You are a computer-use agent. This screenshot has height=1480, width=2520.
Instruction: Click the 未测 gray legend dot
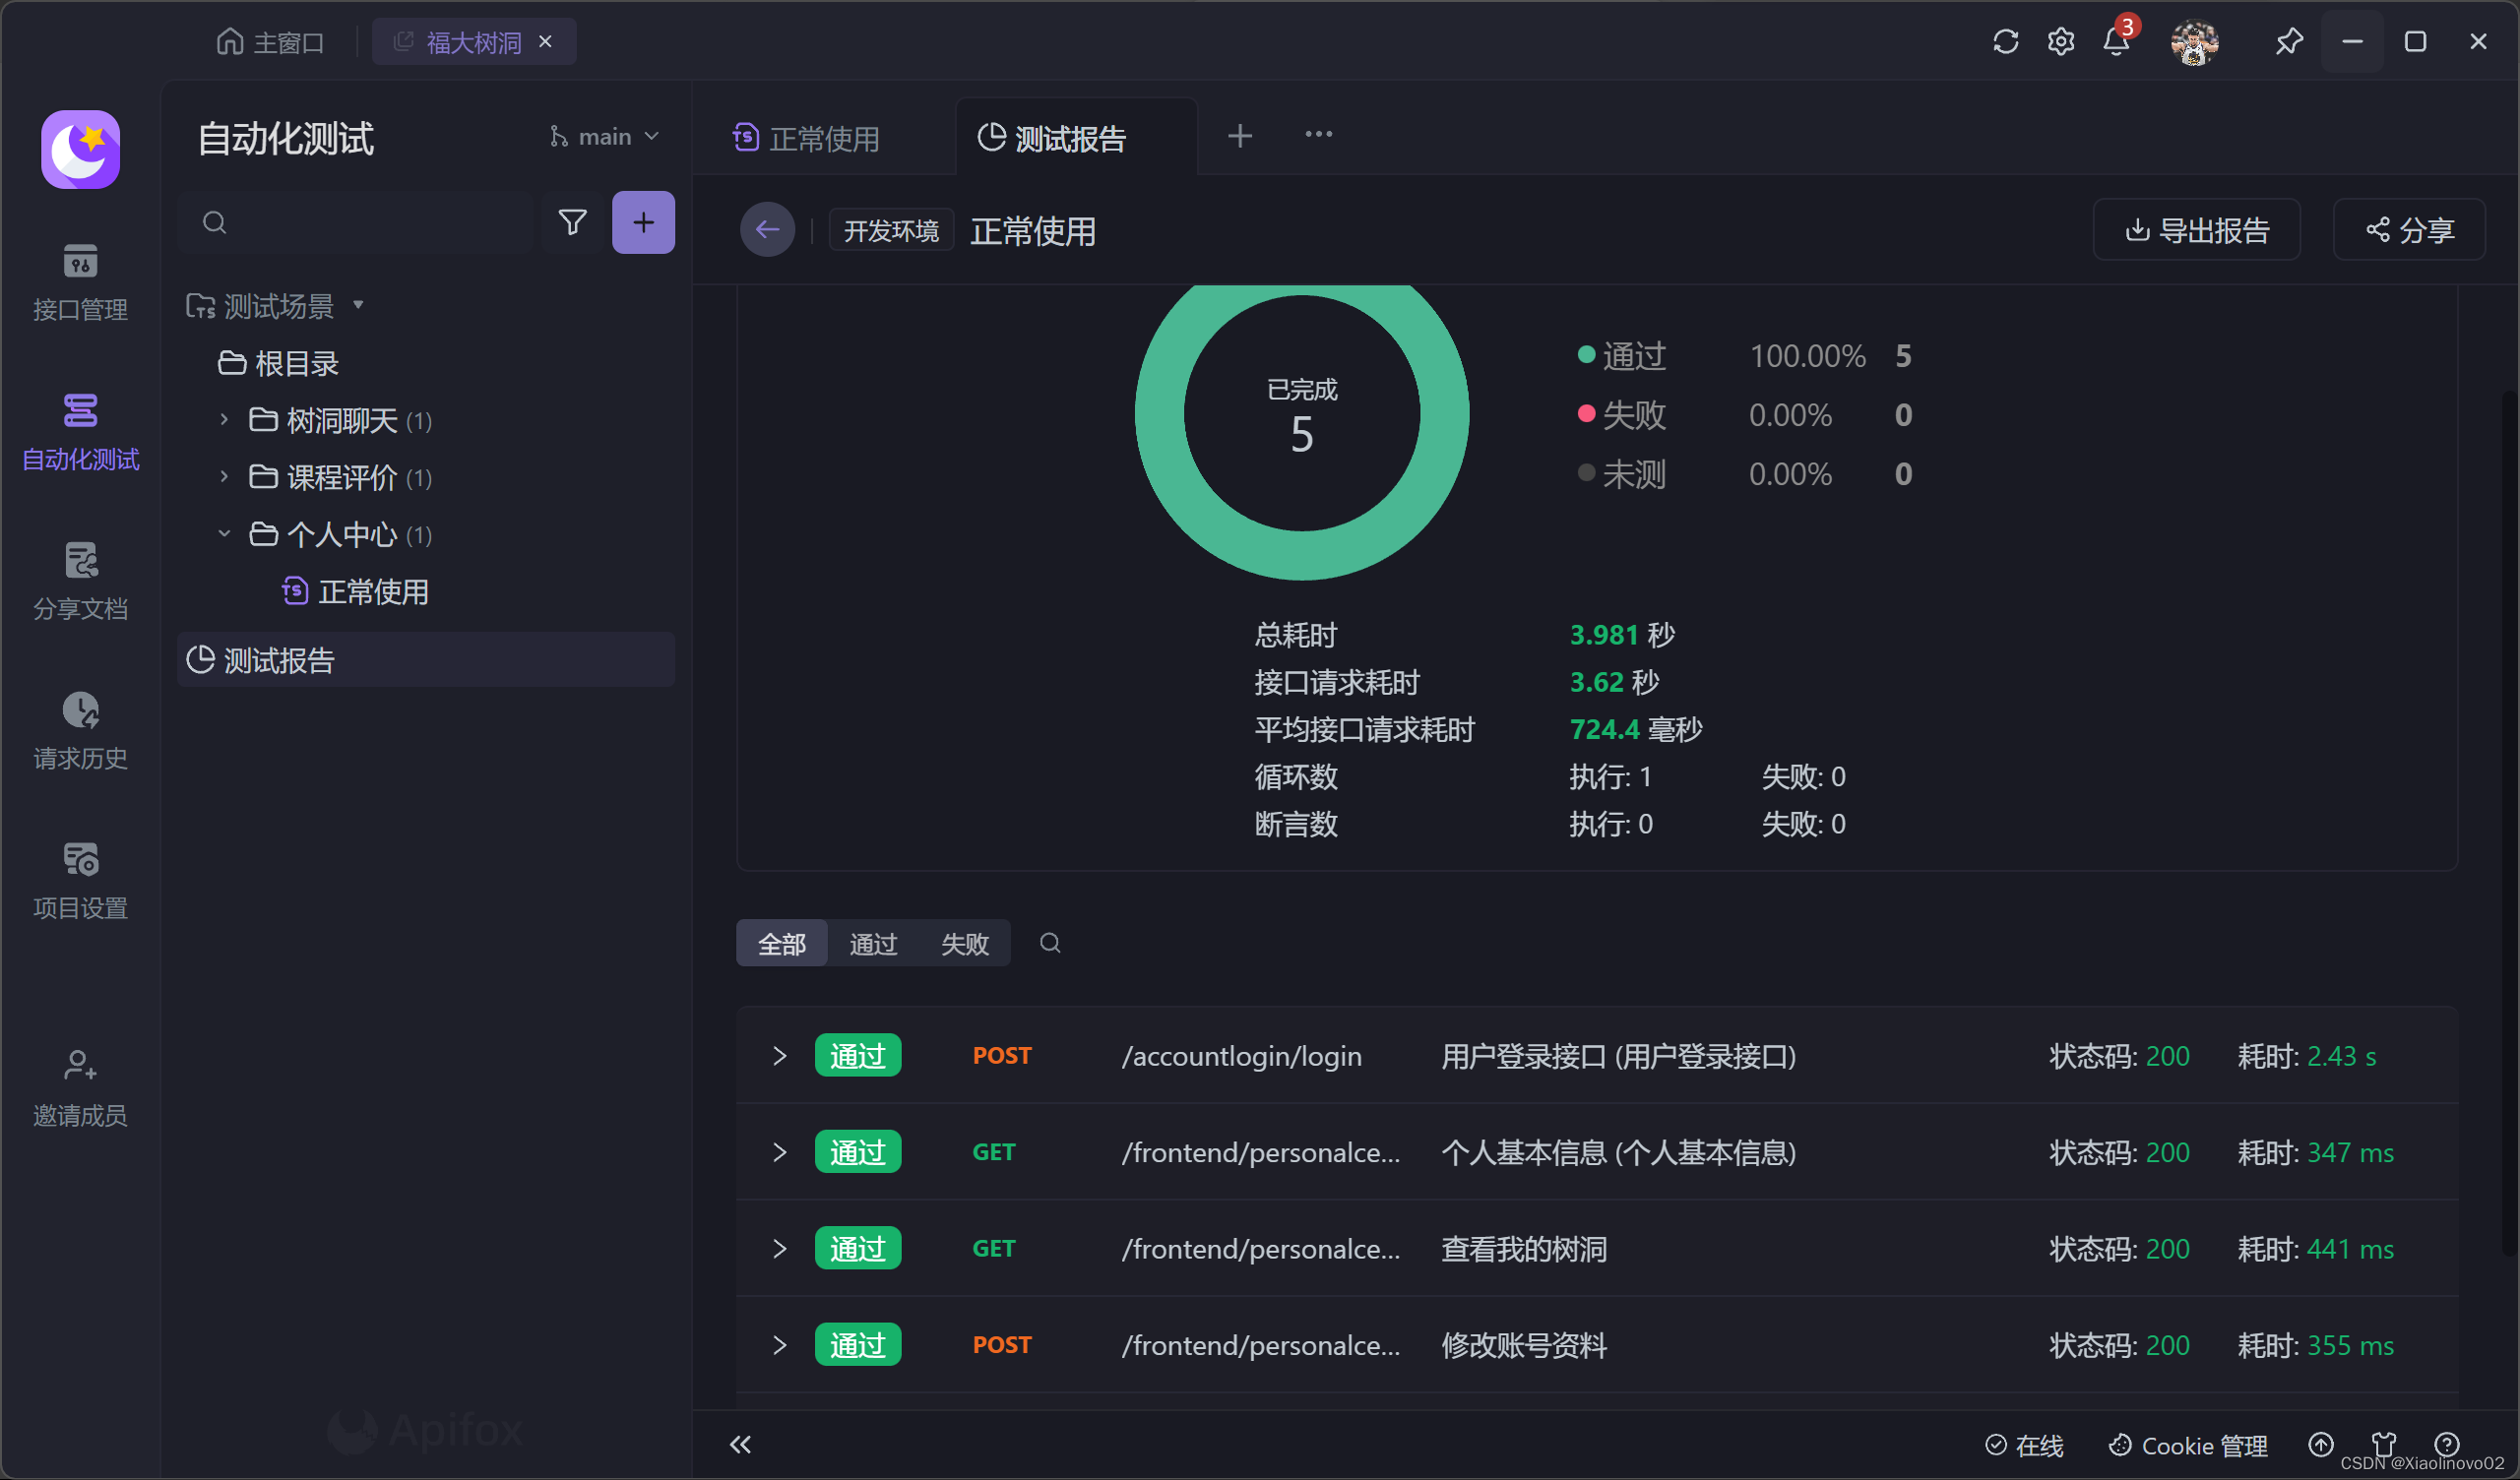[1585, 472]
